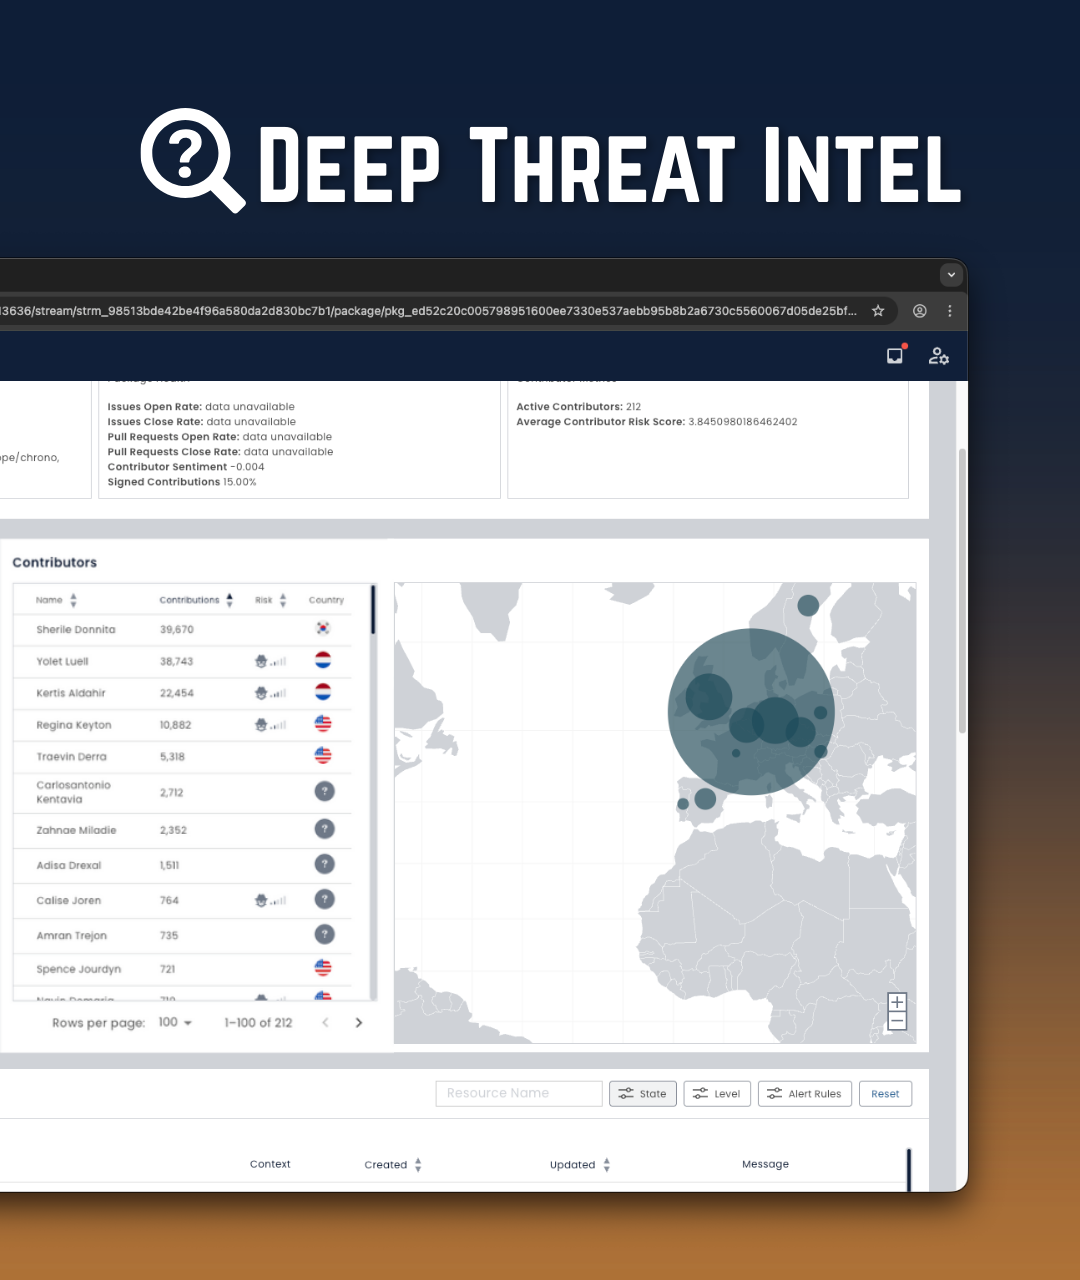Click the US flag for Spence Jourdyn
Image resolution: width=1080 pixels, height=1280 pixels.
(x=323, y=968)
